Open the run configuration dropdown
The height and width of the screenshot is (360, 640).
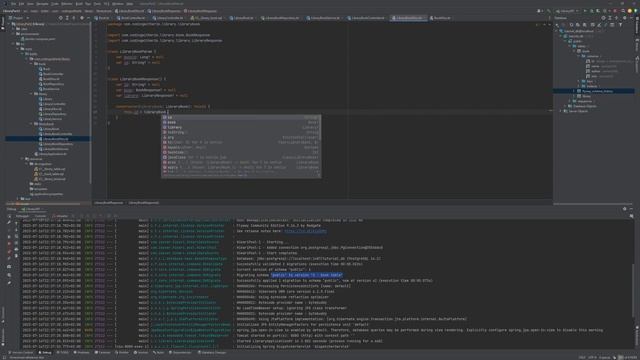point(568,11)
